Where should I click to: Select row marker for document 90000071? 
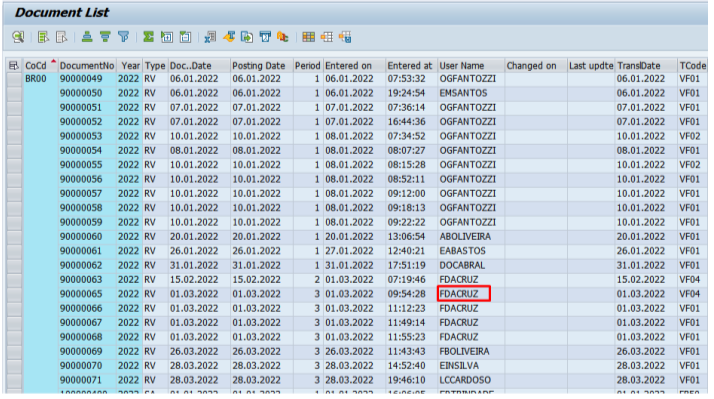14,380
